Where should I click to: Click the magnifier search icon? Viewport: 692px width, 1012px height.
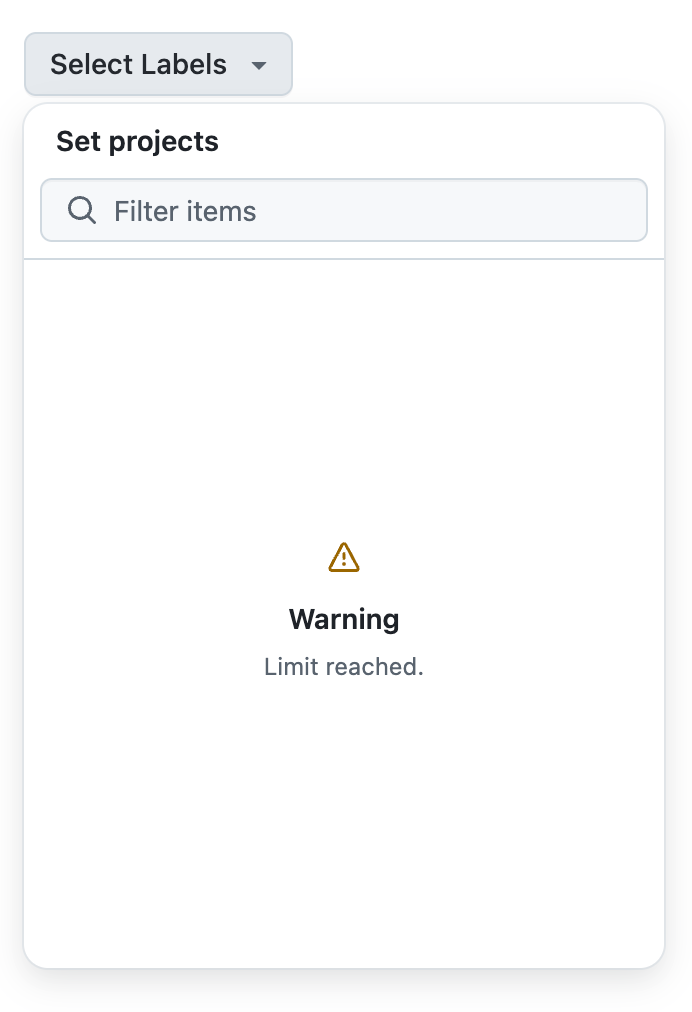[x=81, y=211]
